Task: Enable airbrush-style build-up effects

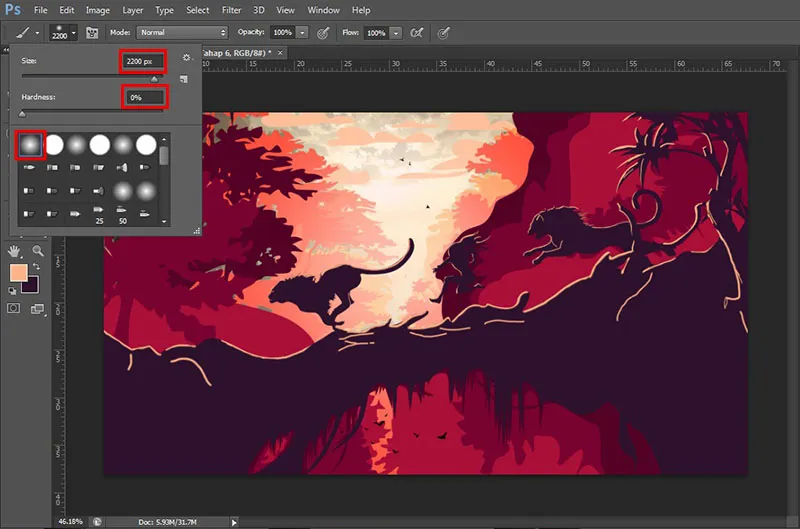Action: pyautogui.click(x=417, y=33)
